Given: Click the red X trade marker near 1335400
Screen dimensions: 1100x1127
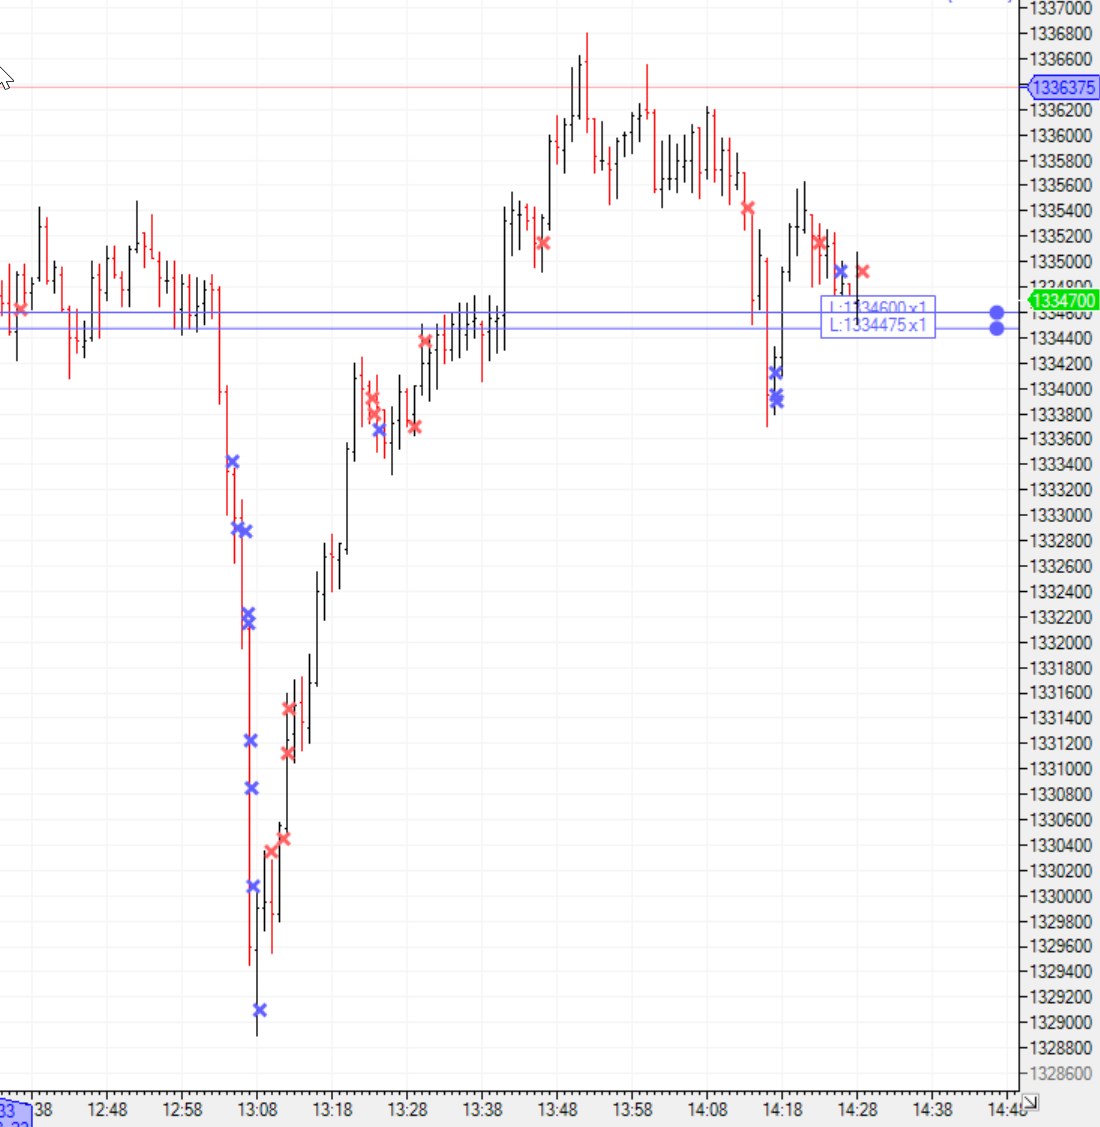Looking at the screenshot, I should (748, 208).
